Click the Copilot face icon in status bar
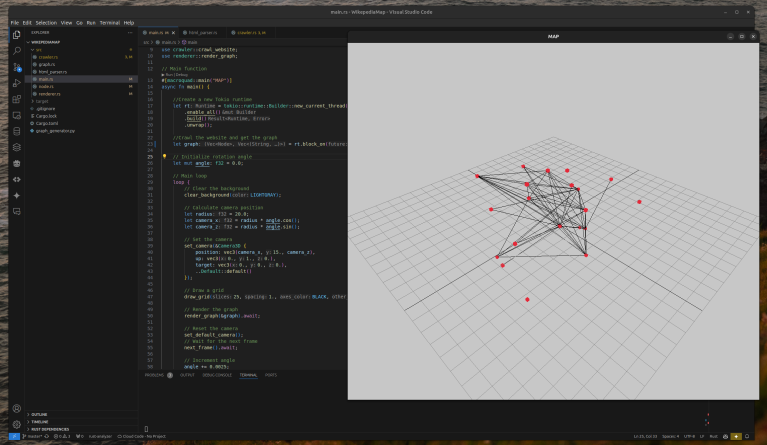 click(725, 436)
